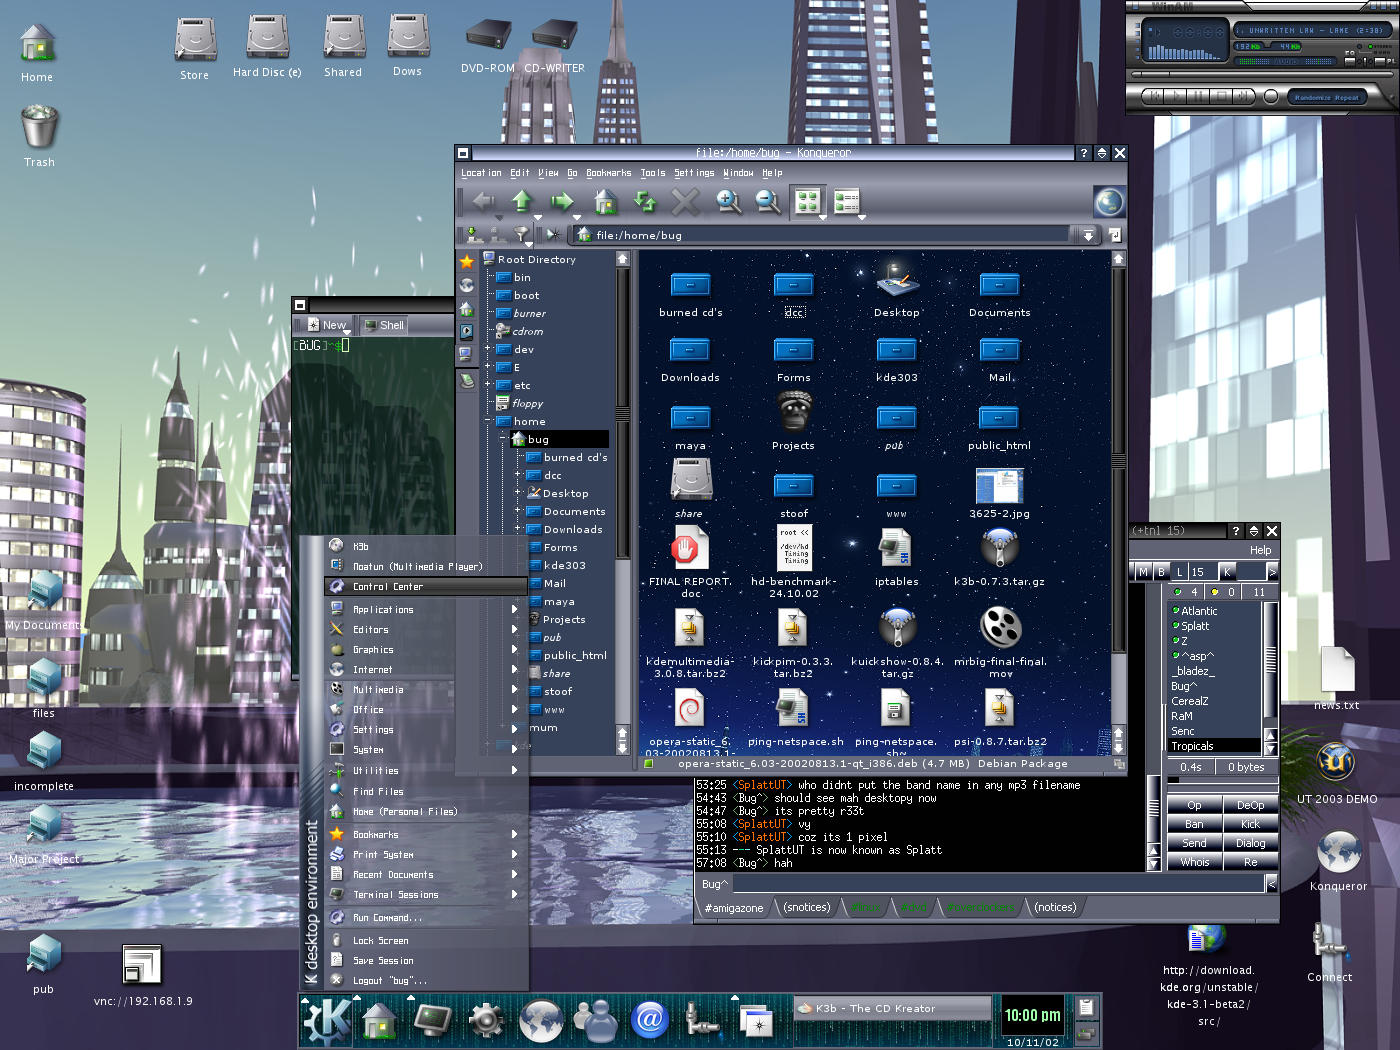Select the iptables script file icon

[895, 548]
